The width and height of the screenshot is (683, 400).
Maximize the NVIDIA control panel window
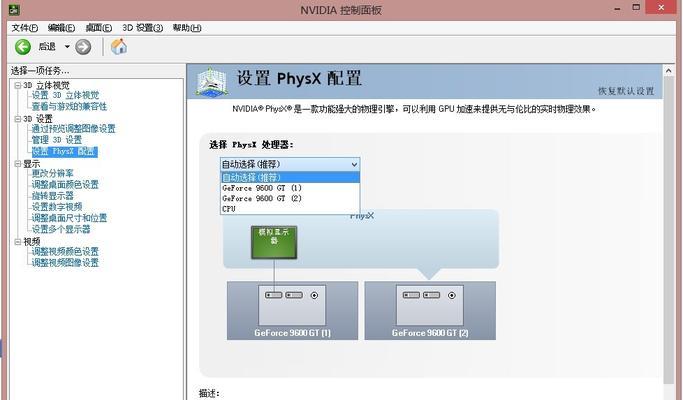636,8
